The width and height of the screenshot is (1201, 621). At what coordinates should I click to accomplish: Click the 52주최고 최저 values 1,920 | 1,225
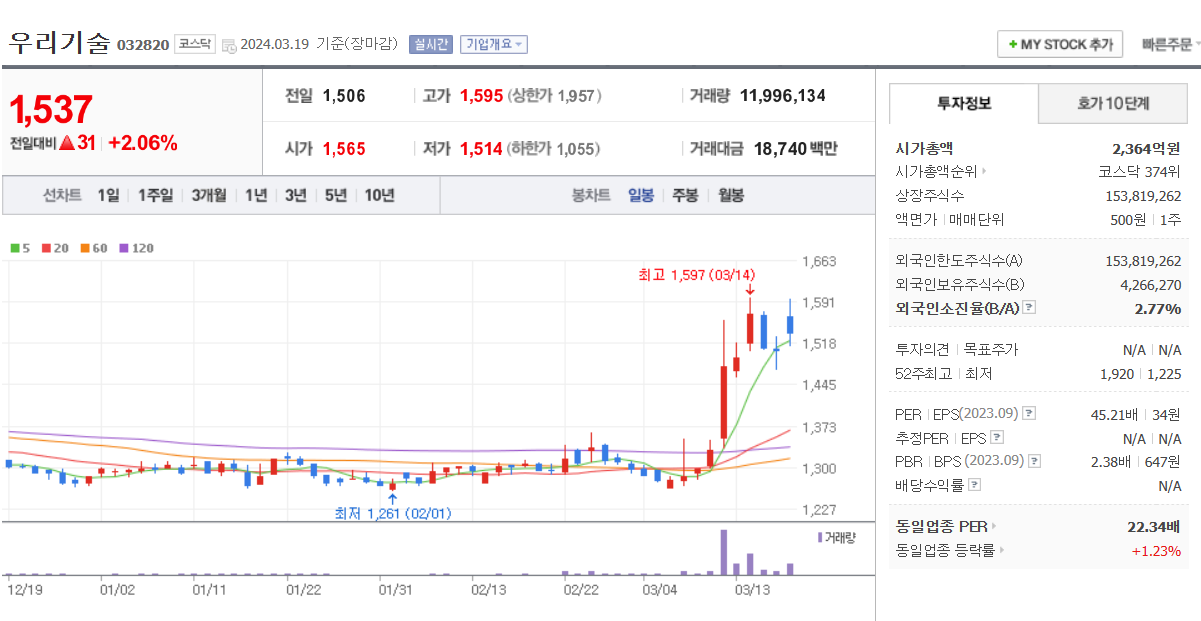1139,374
